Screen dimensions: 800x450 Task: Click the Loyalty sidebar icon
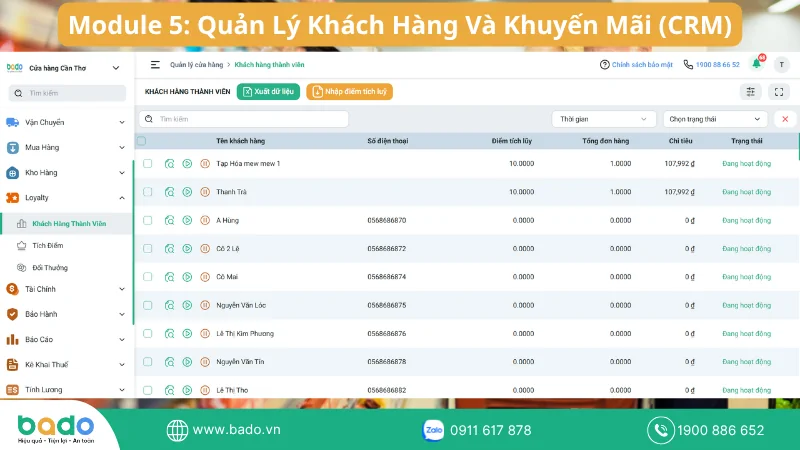tap(12, 197)
